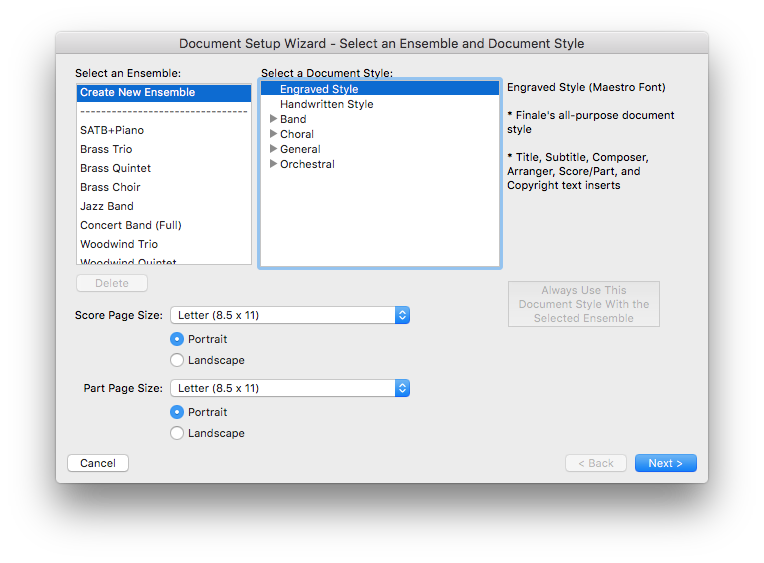Choose the SATB+Piano ensemble

coord(164,130)
